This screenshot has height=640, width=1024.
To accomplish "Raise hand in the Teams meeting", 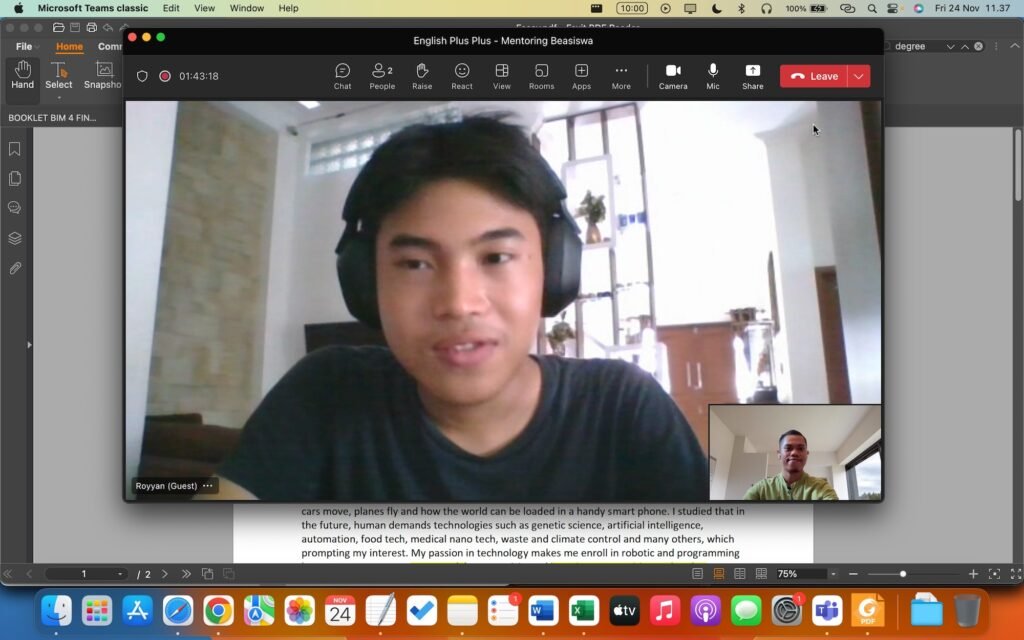I will [x=421, y=76].
